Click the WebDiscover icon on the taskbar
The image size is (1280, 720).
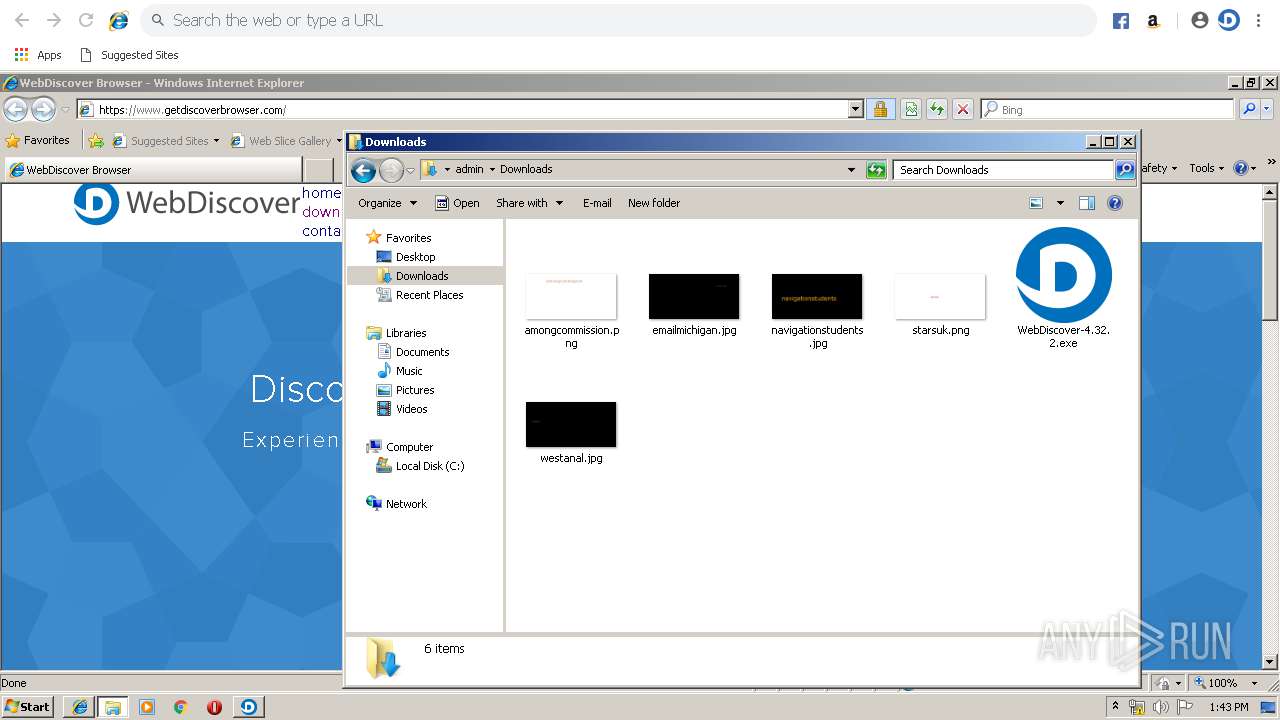click(x=248, y=707)
